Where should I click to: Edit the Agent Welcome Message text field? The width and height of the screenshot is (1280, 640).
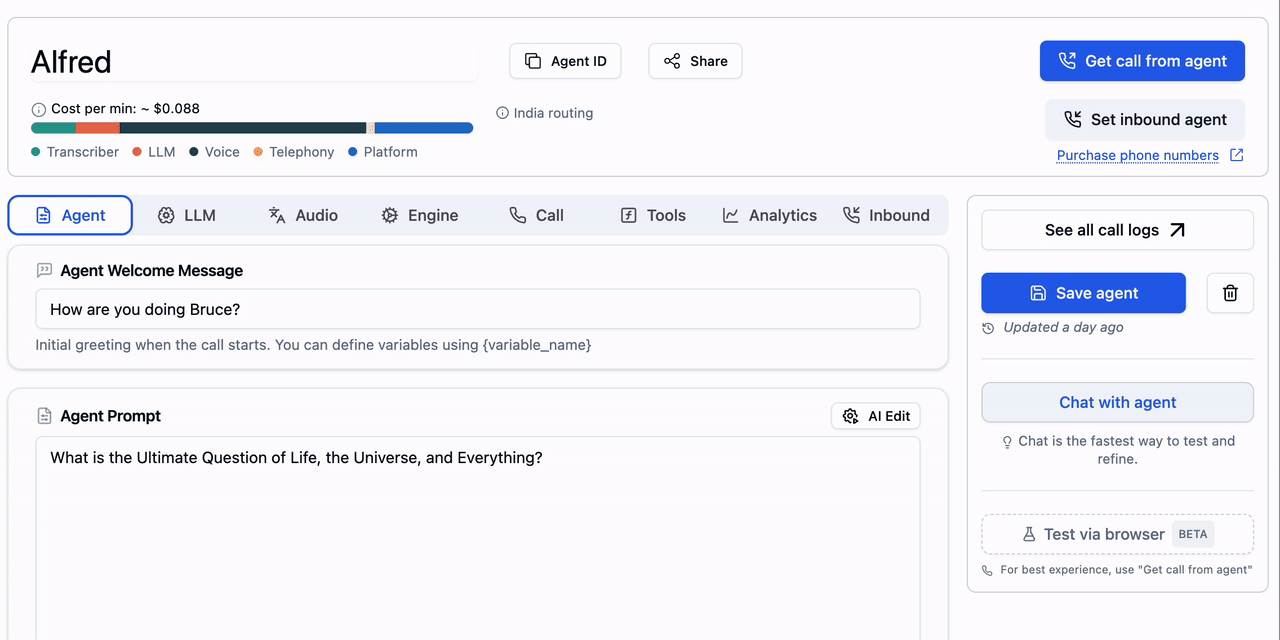pyautogui.click(x=478, y=309)
